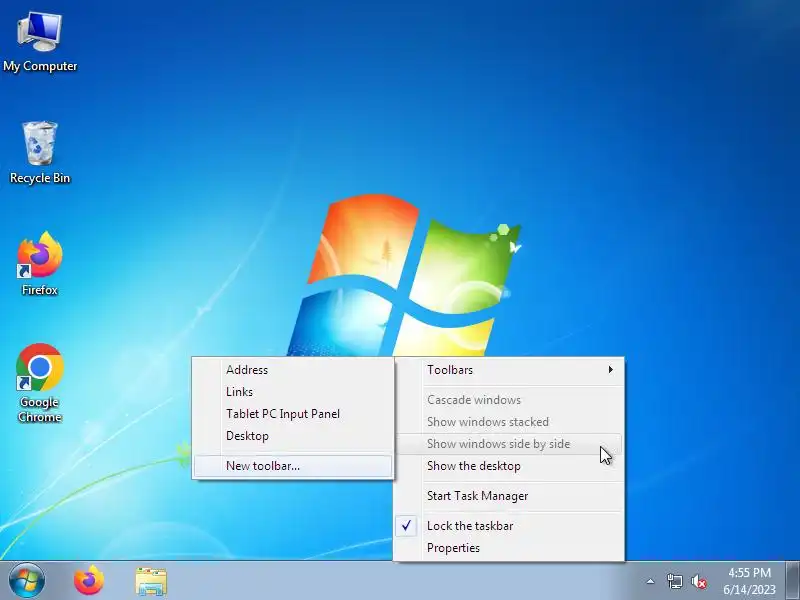The image size is (800, 600).
Task: Choose Show the desktop menu entry
Action: click(x=509, y=466)
